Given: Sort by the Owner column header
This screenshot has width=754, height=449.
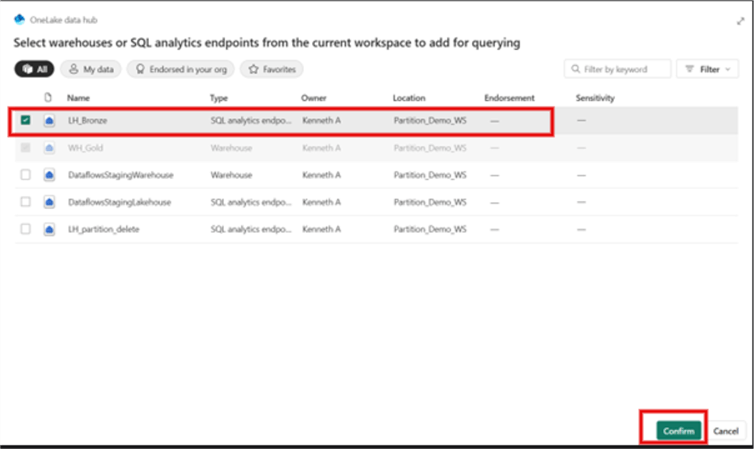Looking at the screenshot, I should [314, 98].
